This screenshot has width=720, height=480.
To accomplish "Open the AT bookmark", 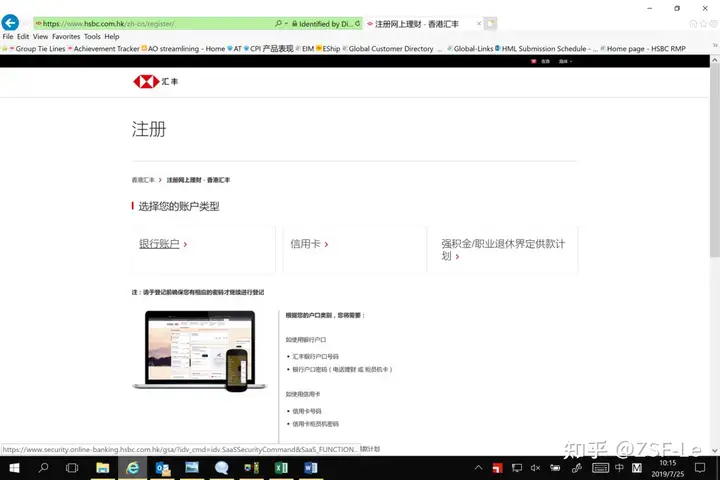I will pyautogui.click(x=235, y=49).
